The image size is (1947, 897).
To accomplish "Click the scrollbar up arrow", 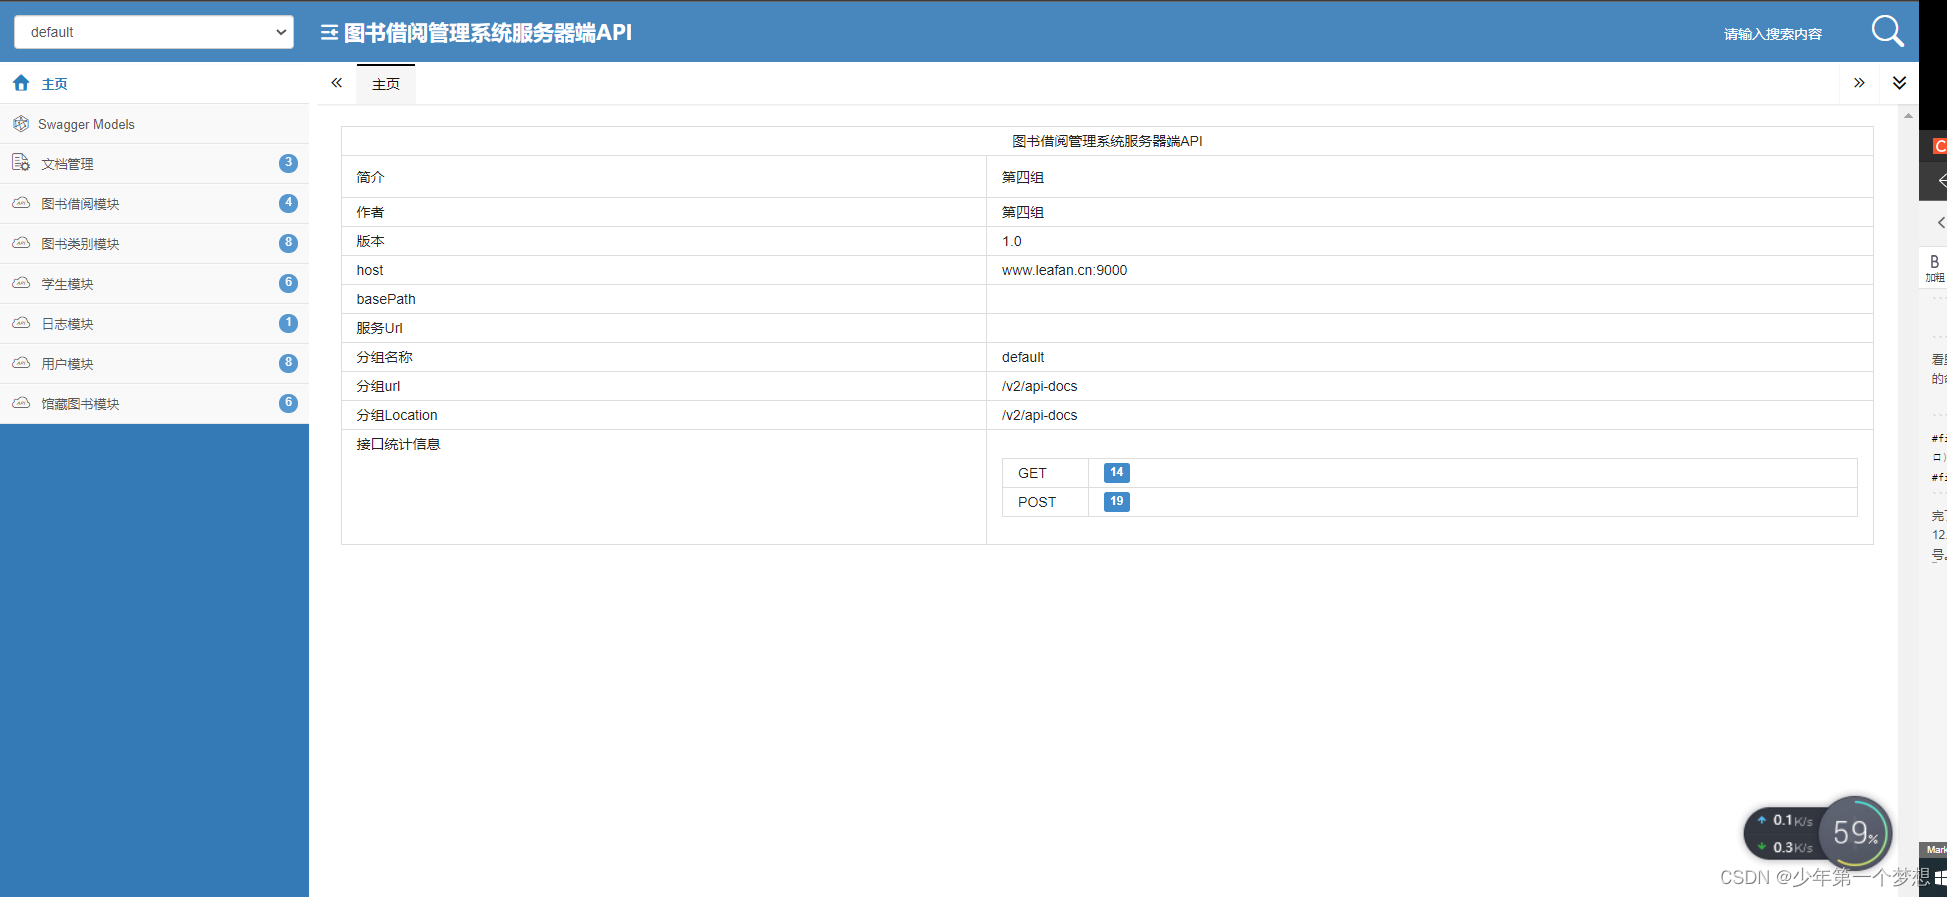I will (1908, 116).
